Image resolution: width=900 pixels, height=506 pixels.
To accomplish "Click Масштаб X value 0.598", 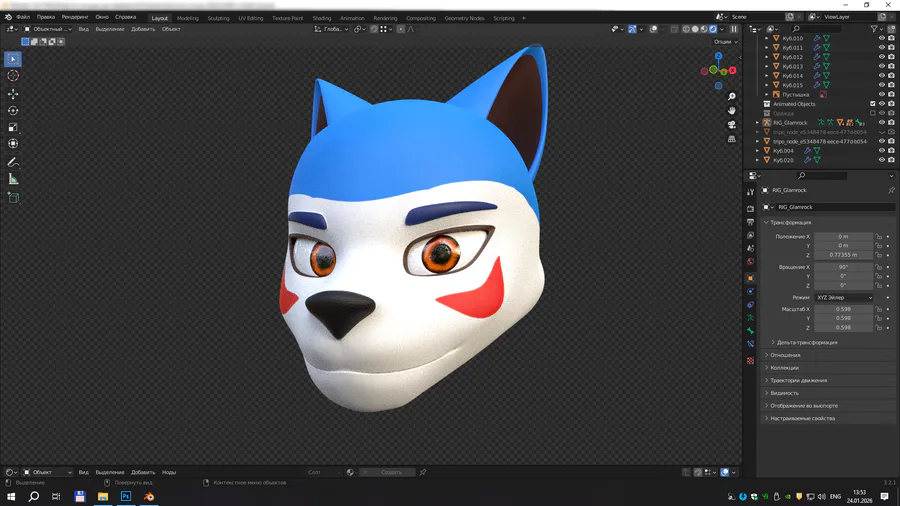I will click(843, 309).
